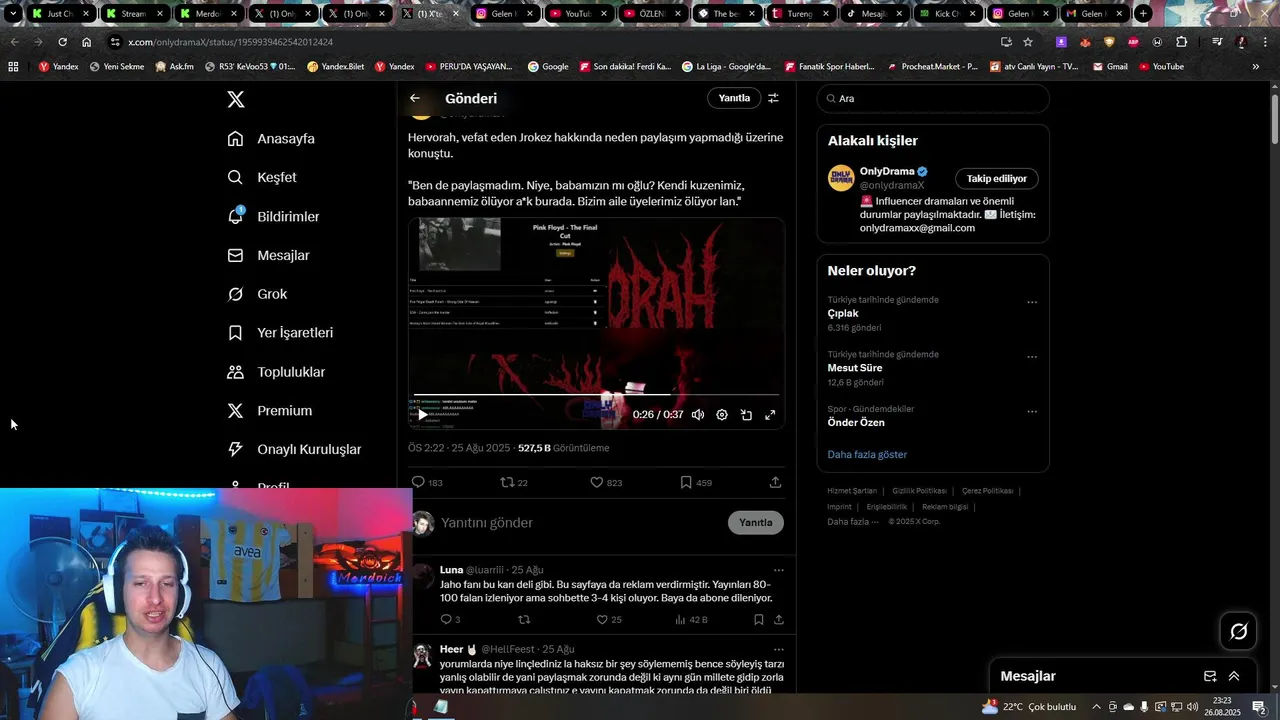Mute the video volume icon
Image resolution: width=1280 pixels, height=720 pixels.
tap(698, 415)
